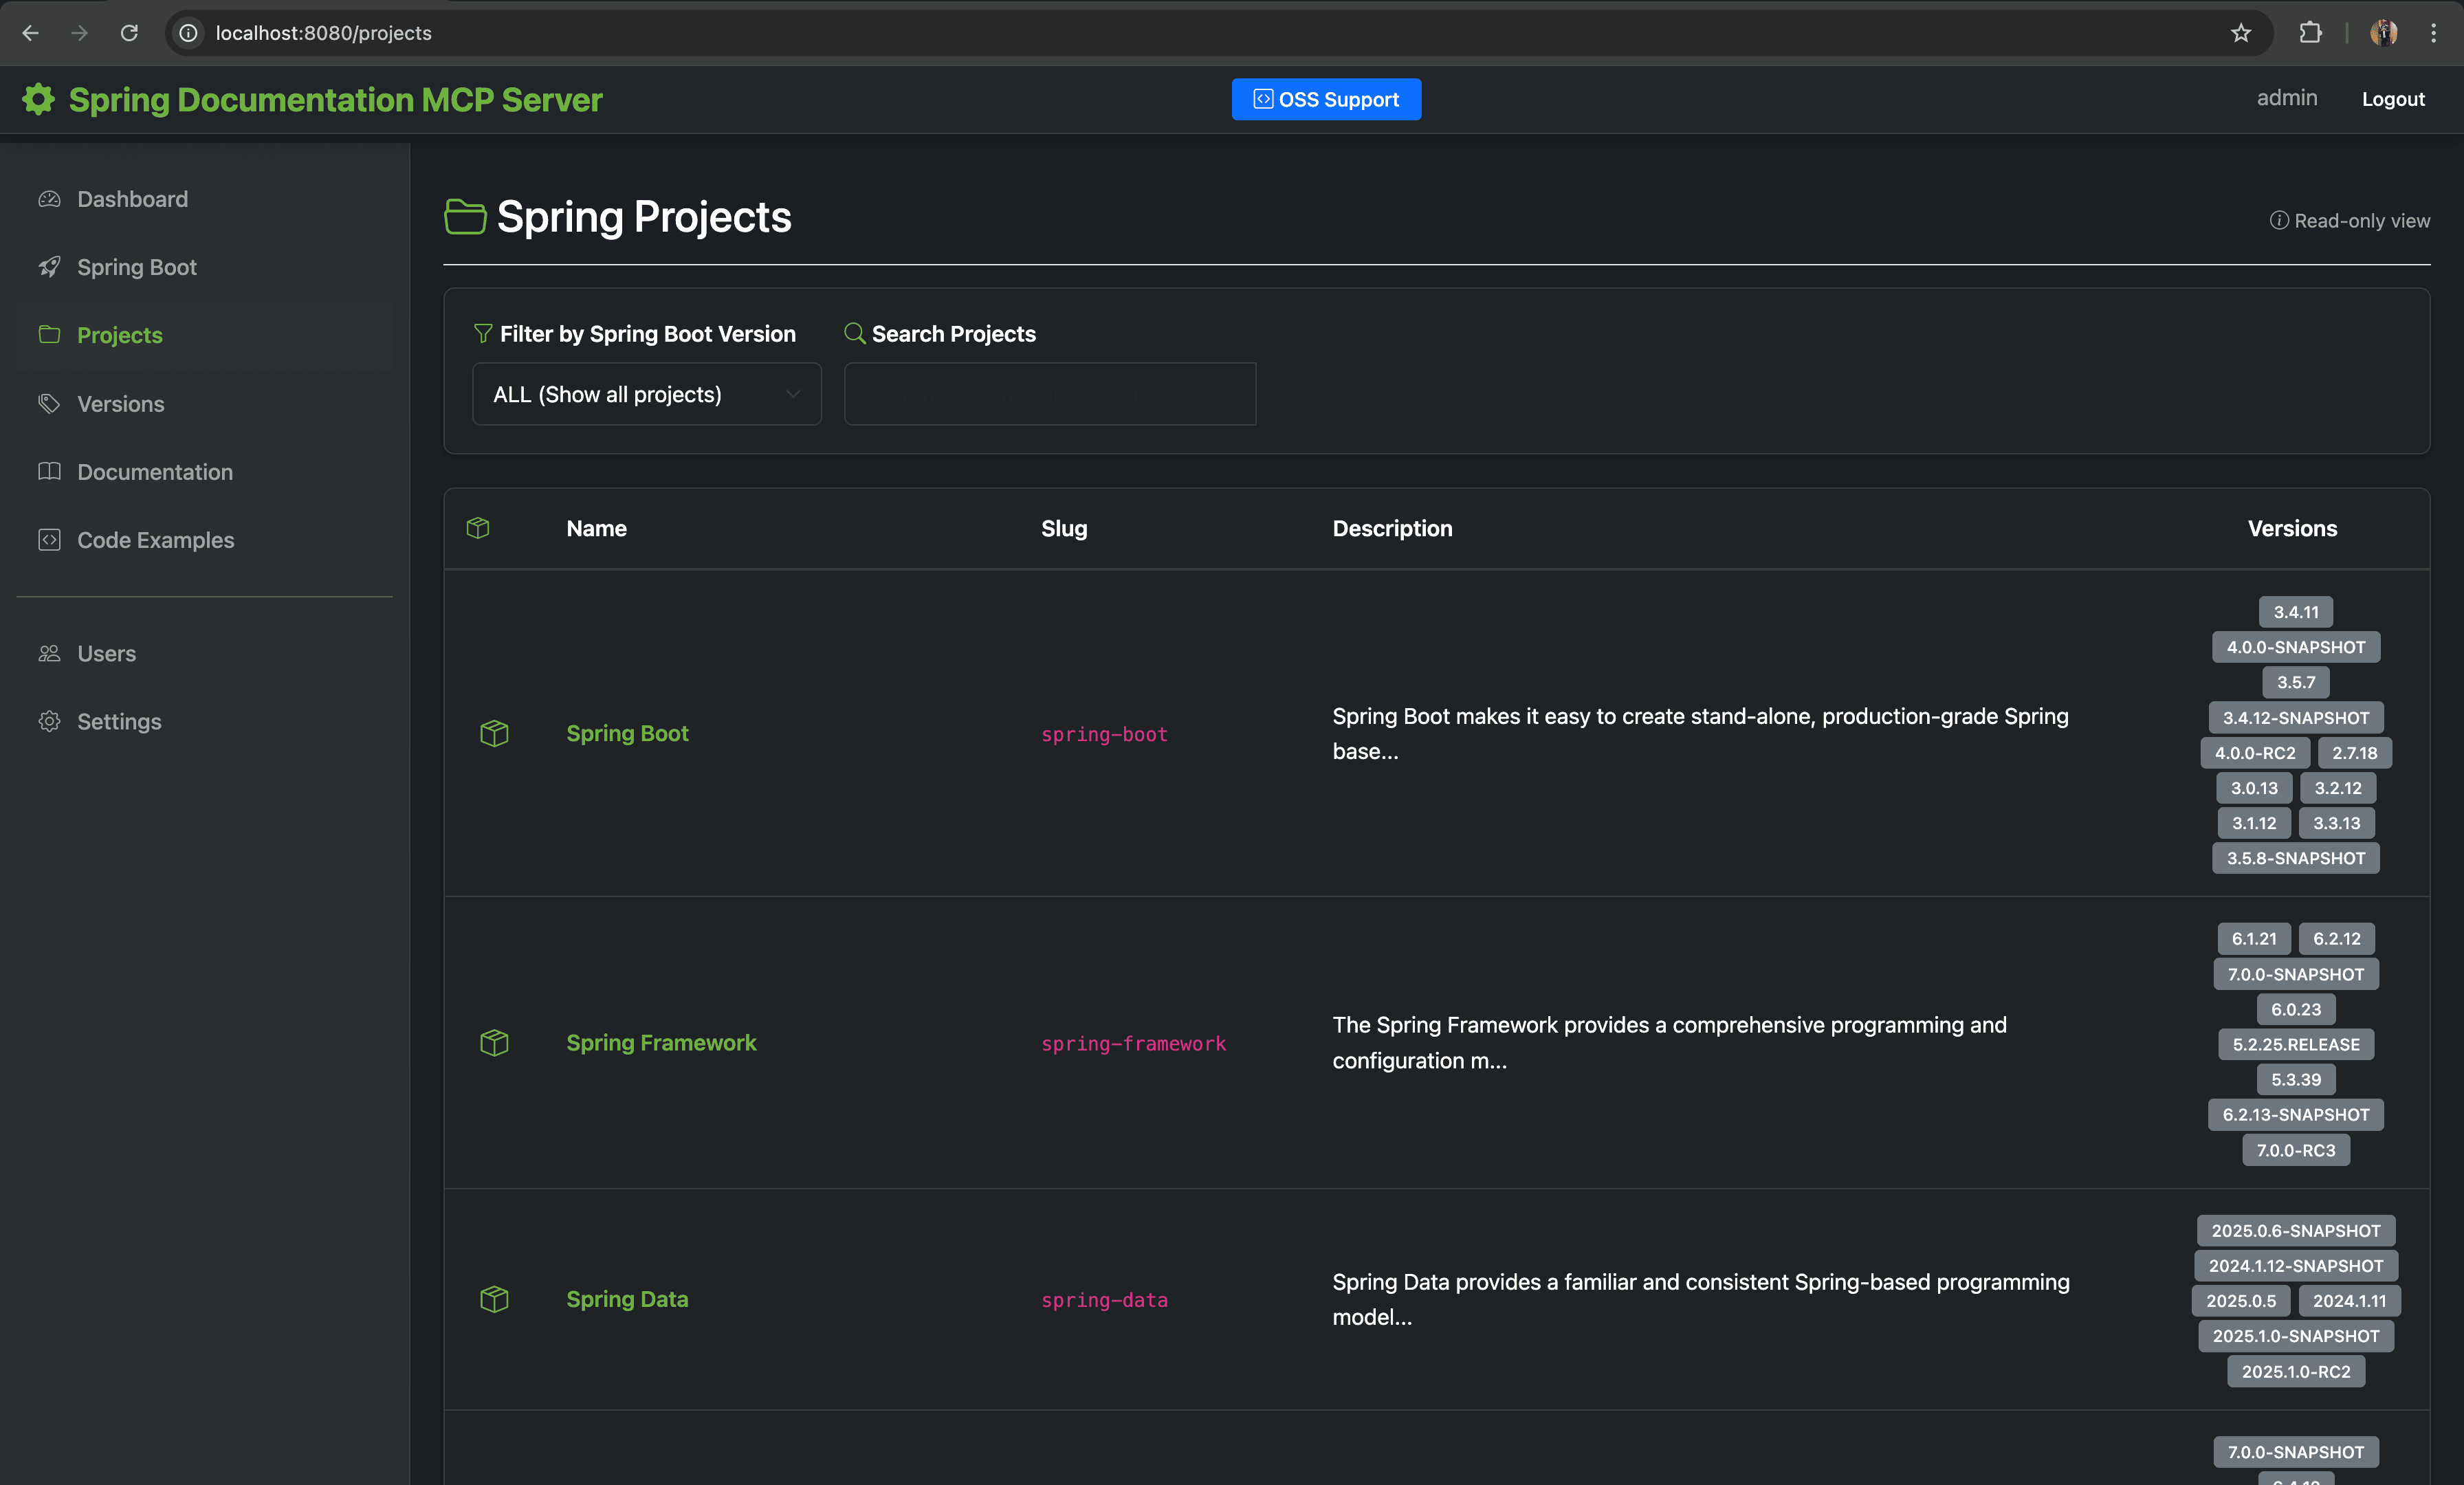Open browser extensions puzzle icon
Screen dimensions: 2464x1485
click(x=2310, y=33)
